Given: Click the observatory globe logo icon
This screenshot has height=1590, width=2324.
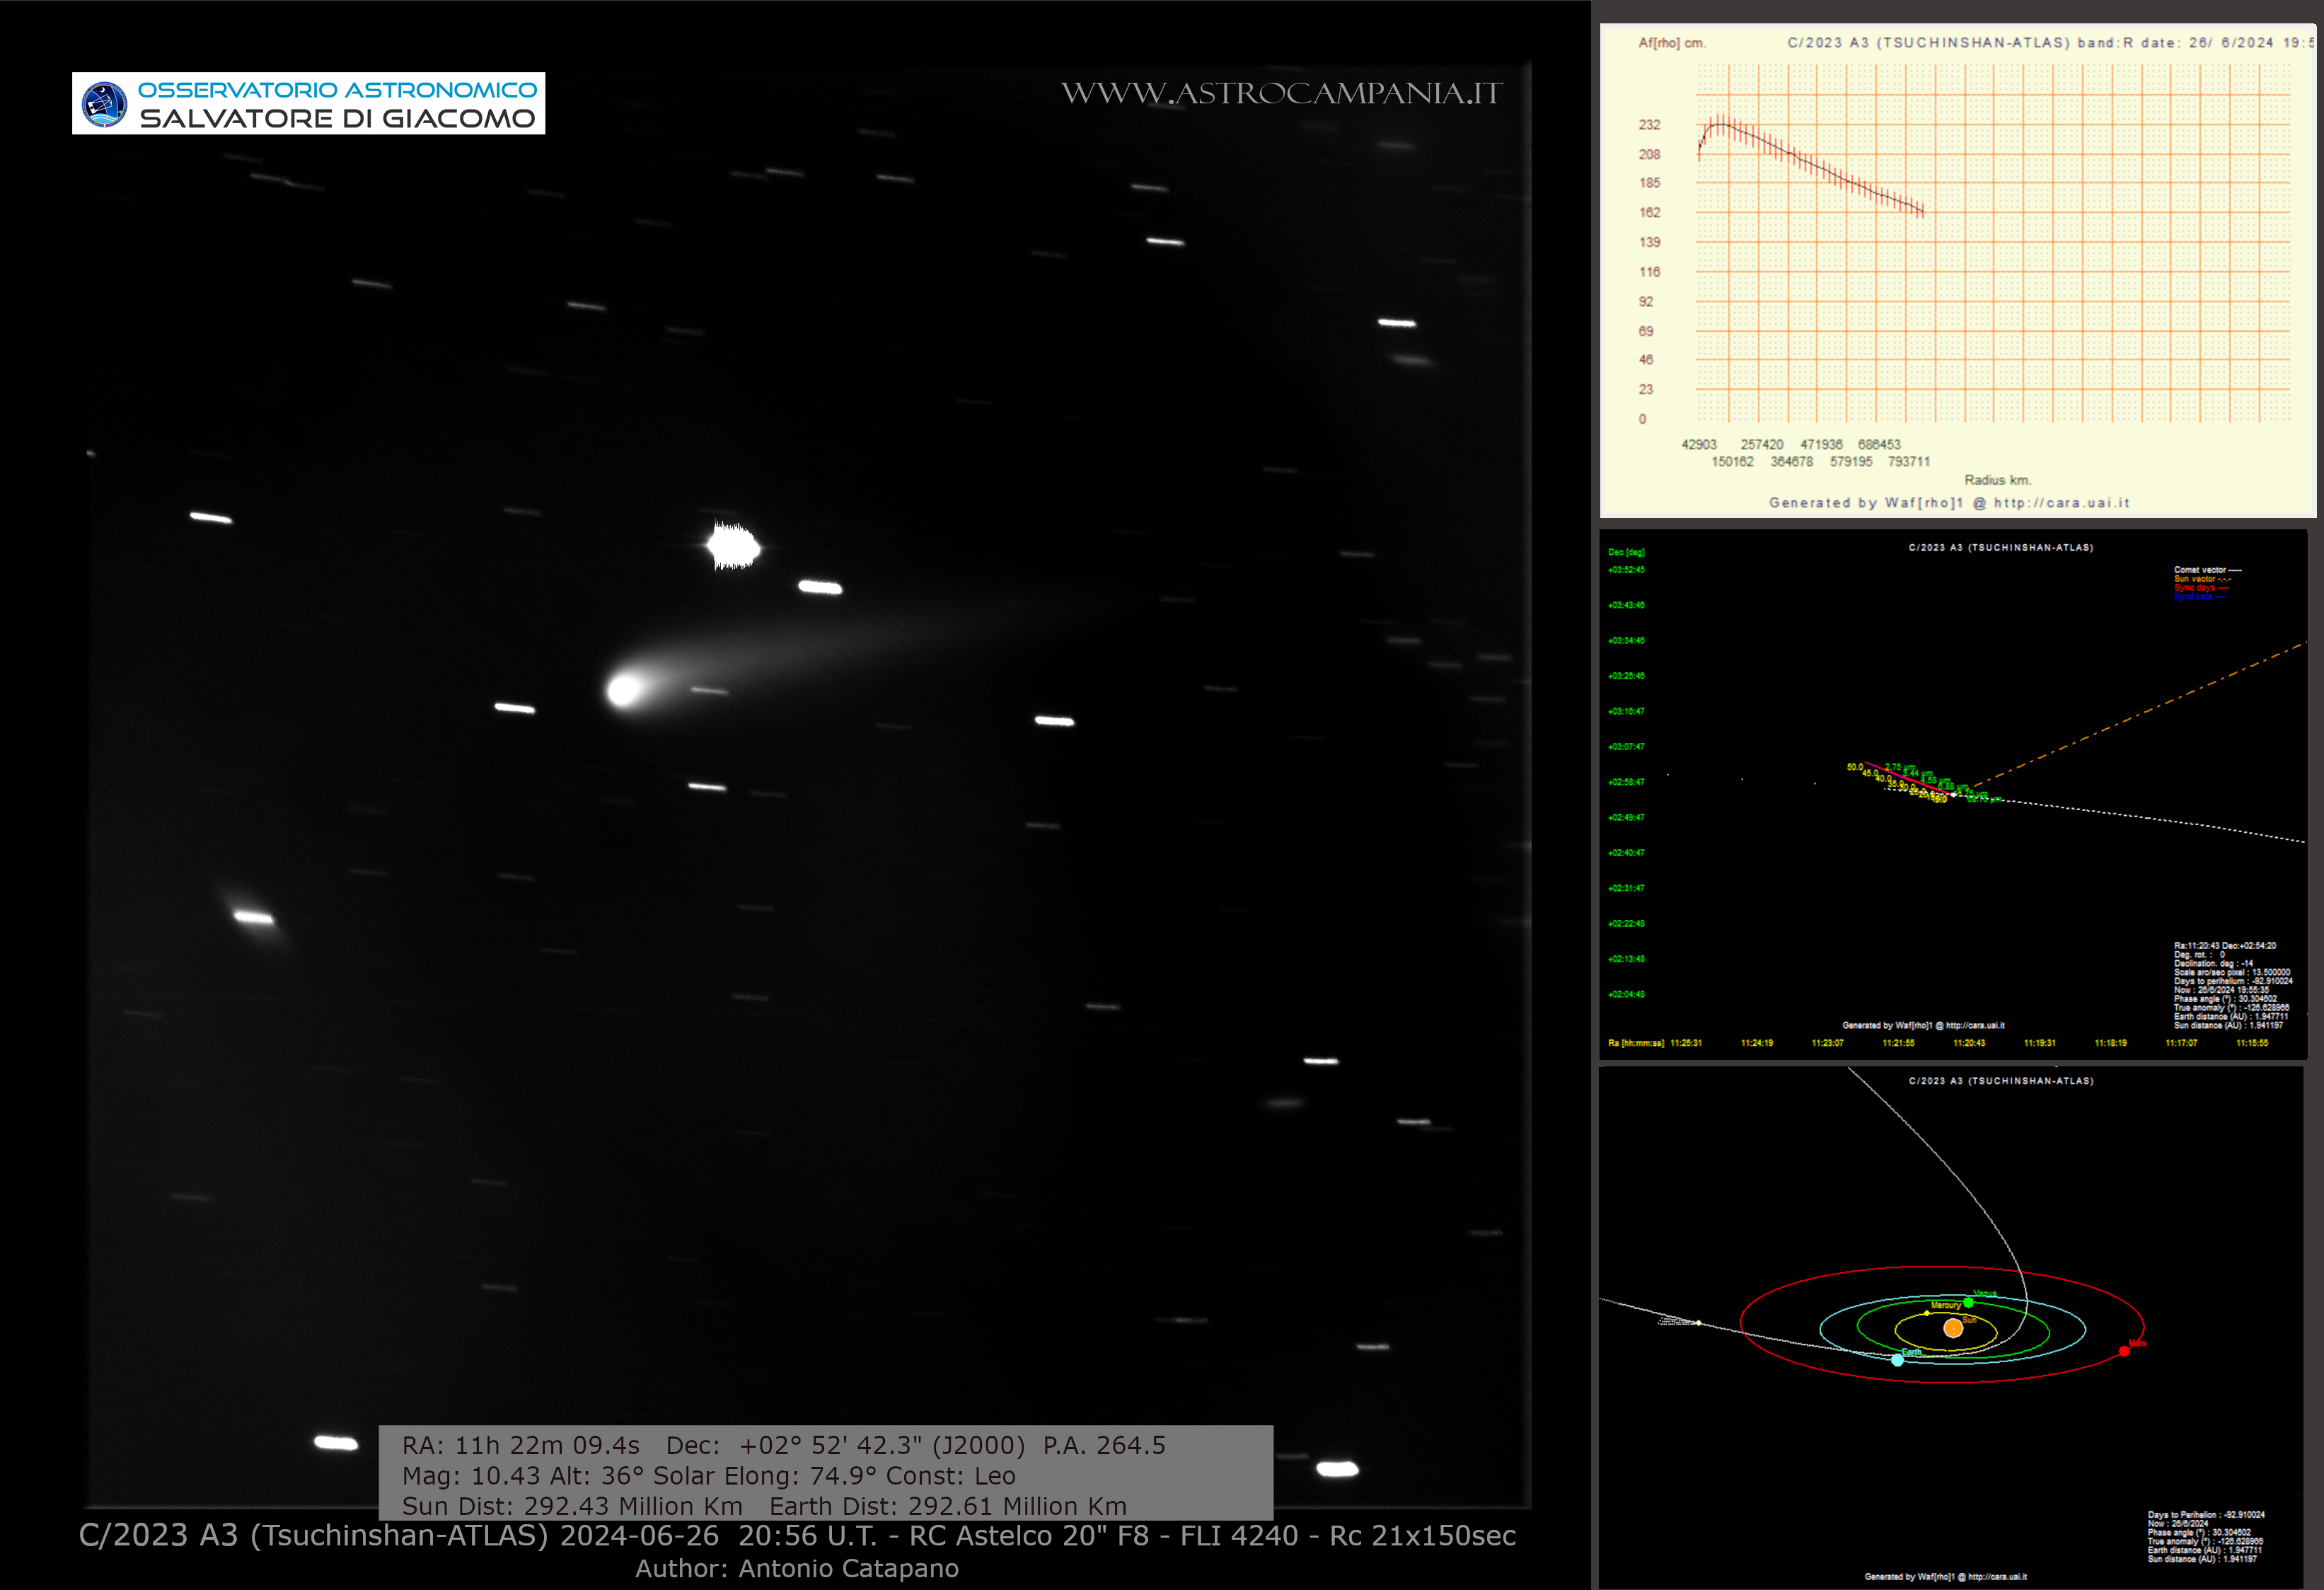Looking at the screenshot, I should [105, 104].
